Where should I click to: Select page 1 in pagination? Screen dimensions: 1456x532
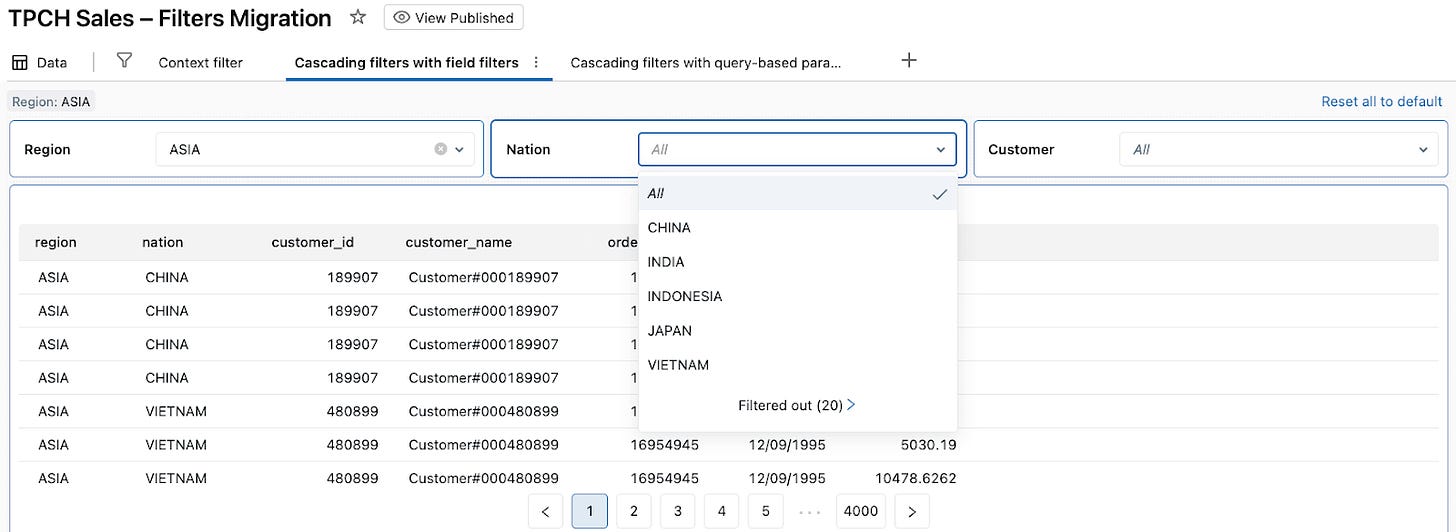coord(590,511)
